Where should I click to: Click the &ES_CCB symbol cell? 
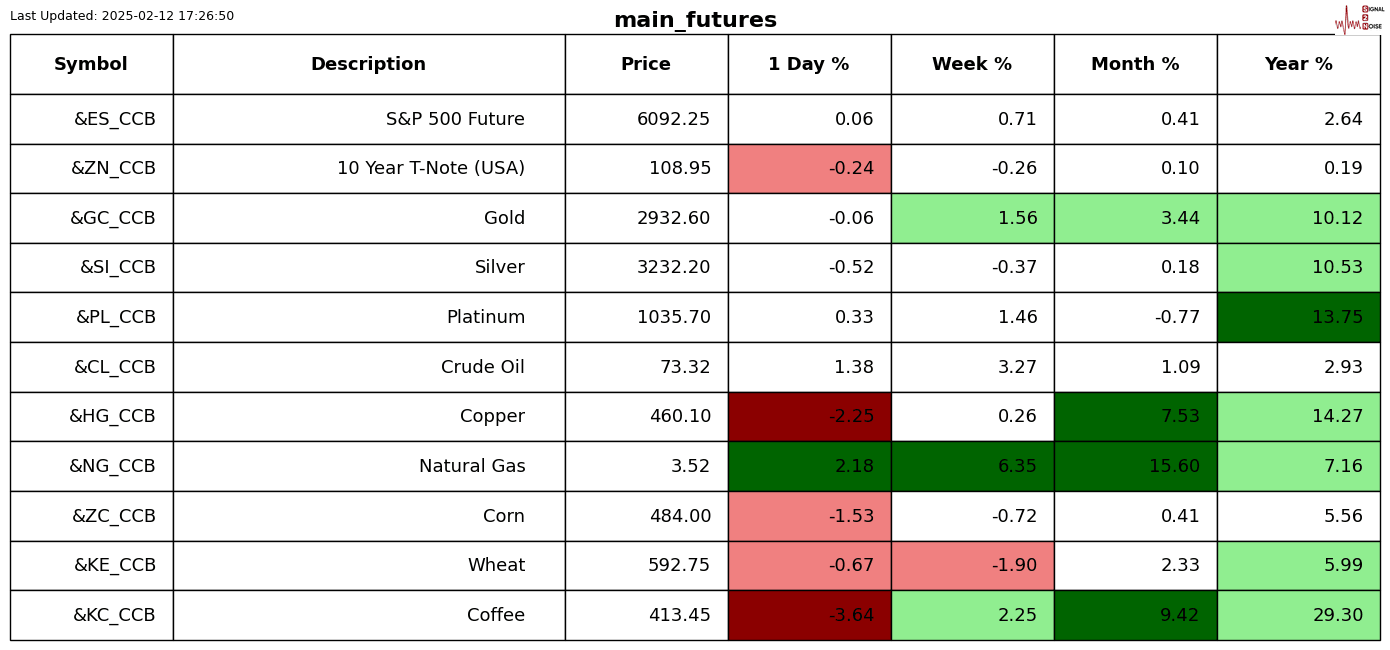click(x=114, y=119)
